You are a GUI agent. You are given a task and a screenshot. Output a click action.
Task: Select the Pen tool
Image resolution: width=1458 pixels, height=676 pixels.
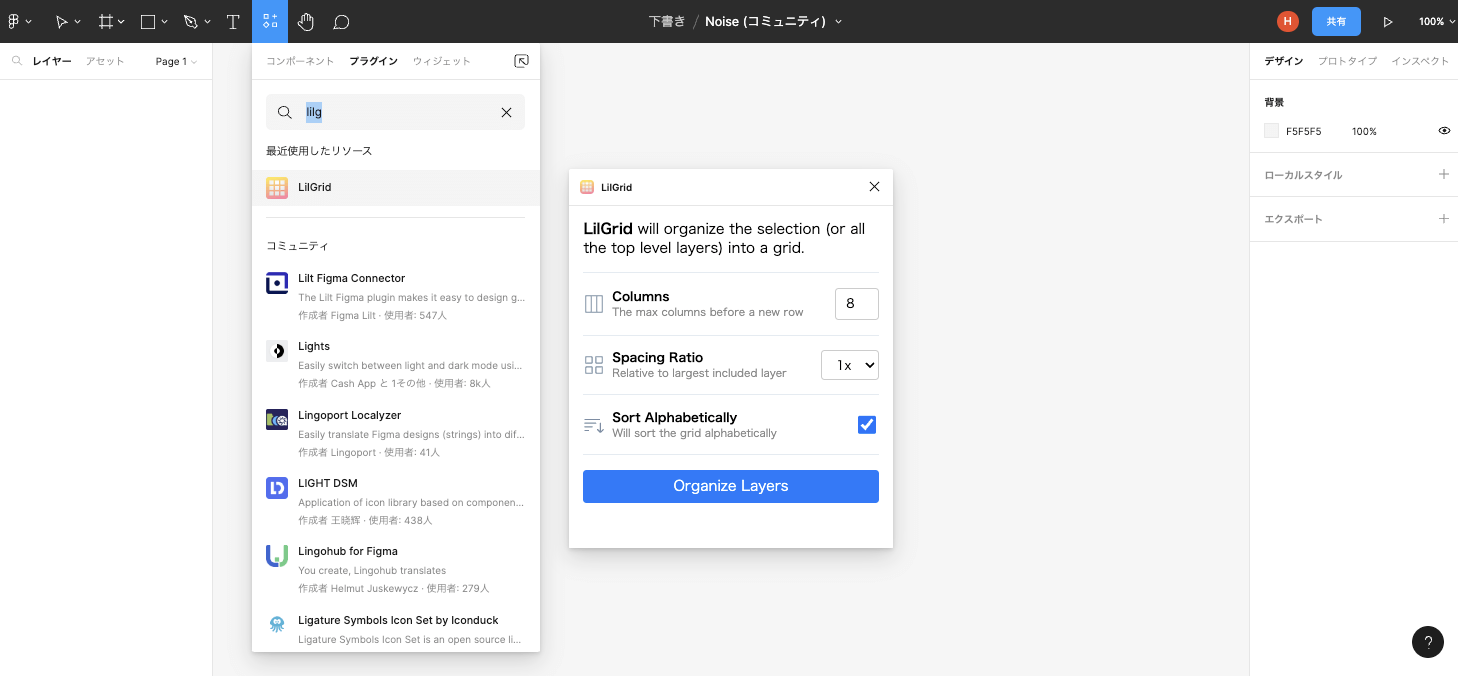191,21
